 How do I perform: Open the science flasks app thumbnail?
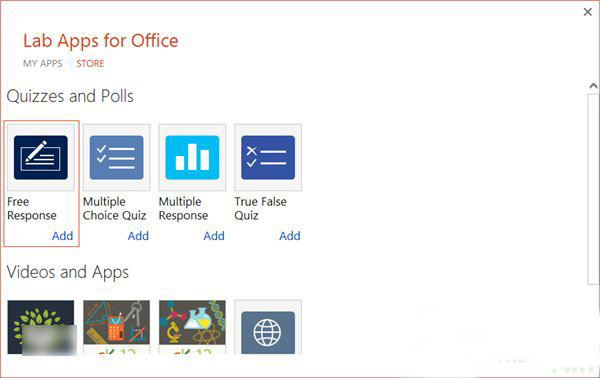[192, 327]
